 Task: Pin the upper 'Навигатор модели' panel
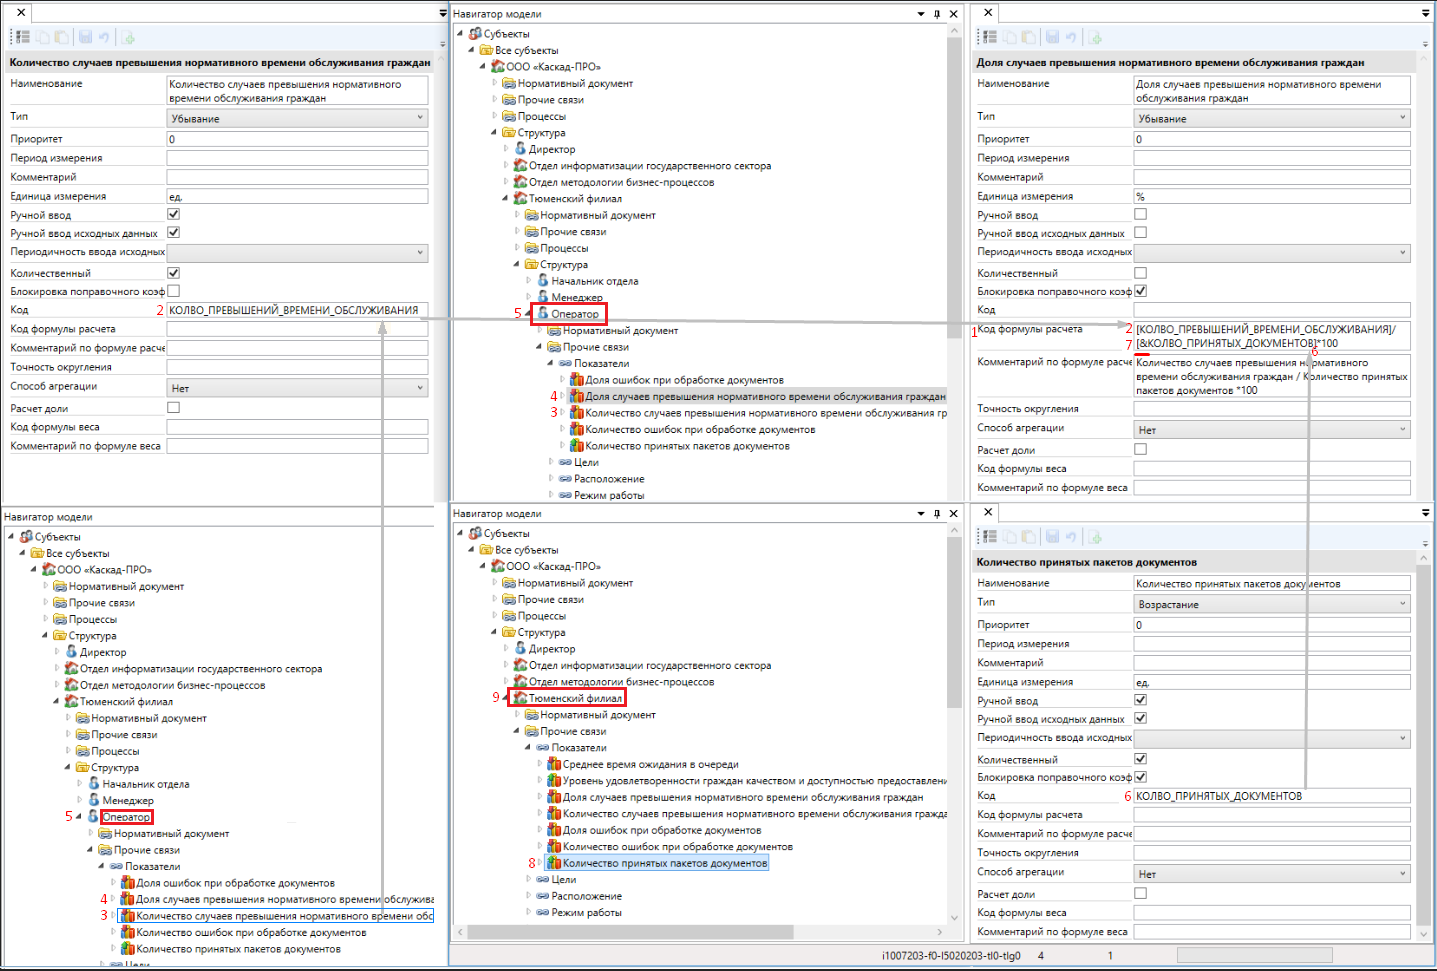[937, 14]
